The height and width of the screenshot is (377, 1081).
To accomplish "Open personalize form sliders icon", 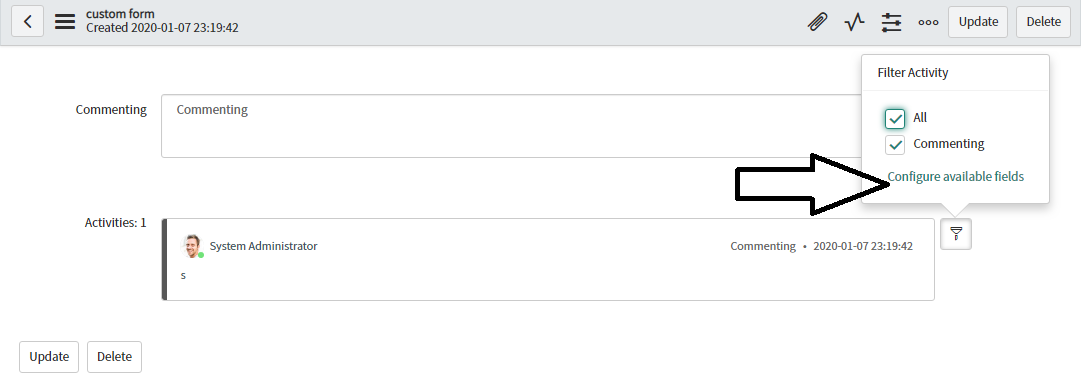I will tap(891, 22).
